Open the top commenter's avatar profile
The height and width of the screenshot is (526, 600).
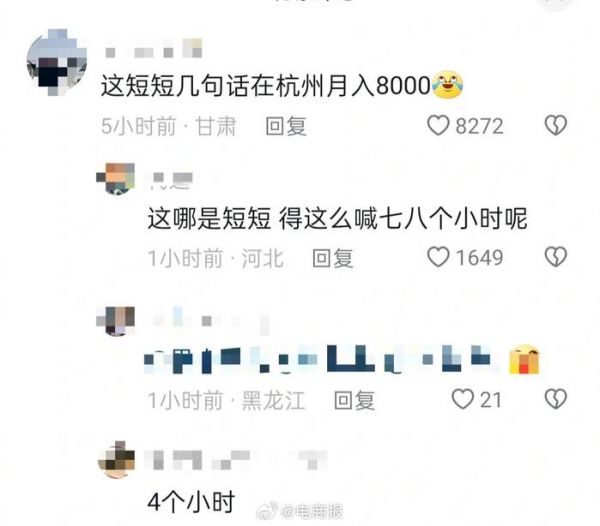click(x=57, y=62)
